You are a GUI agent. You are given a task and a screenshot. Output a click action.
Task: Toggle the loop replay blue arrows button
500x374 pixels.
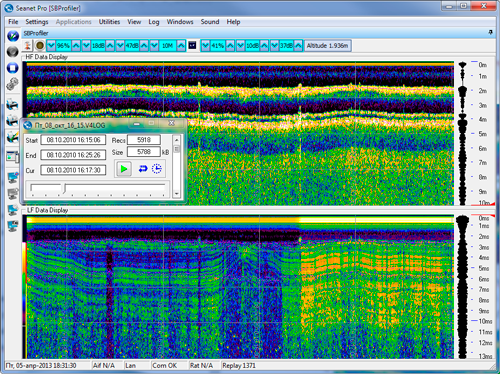pos(143,169)
